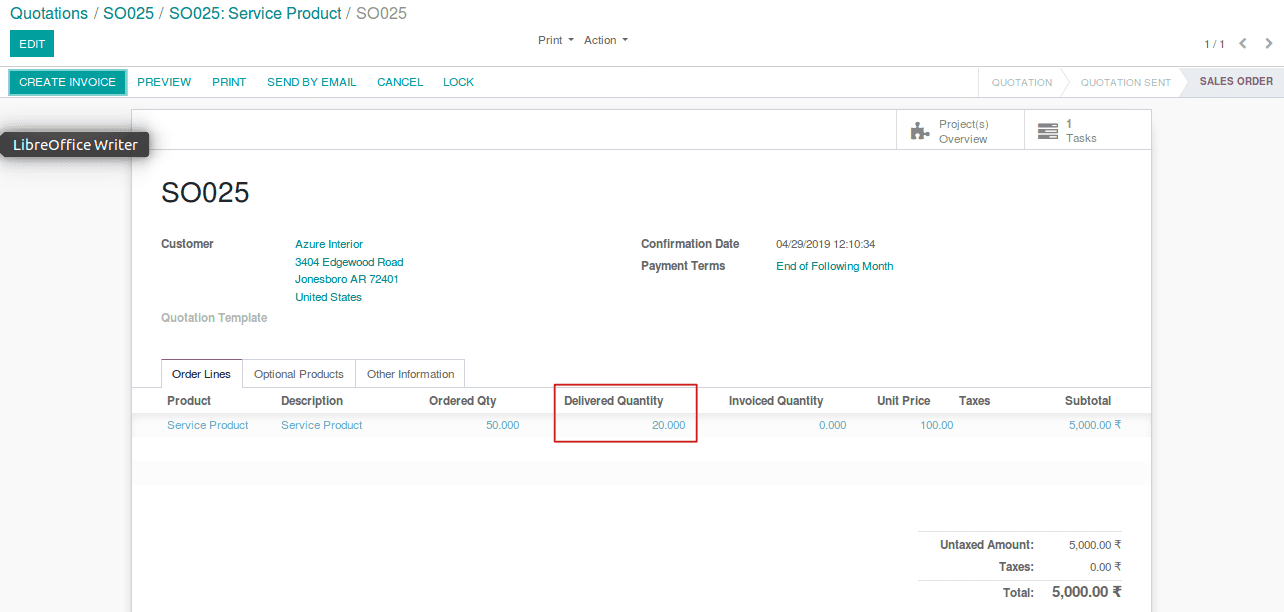Click the Project(s) Overview puzzle icon
The image size is (1284, 612).
point(919,131)
